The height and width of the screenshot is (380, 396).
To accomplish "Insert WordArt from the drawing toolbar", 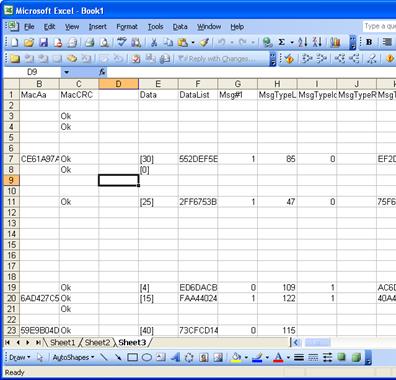I will click(175, 358).
